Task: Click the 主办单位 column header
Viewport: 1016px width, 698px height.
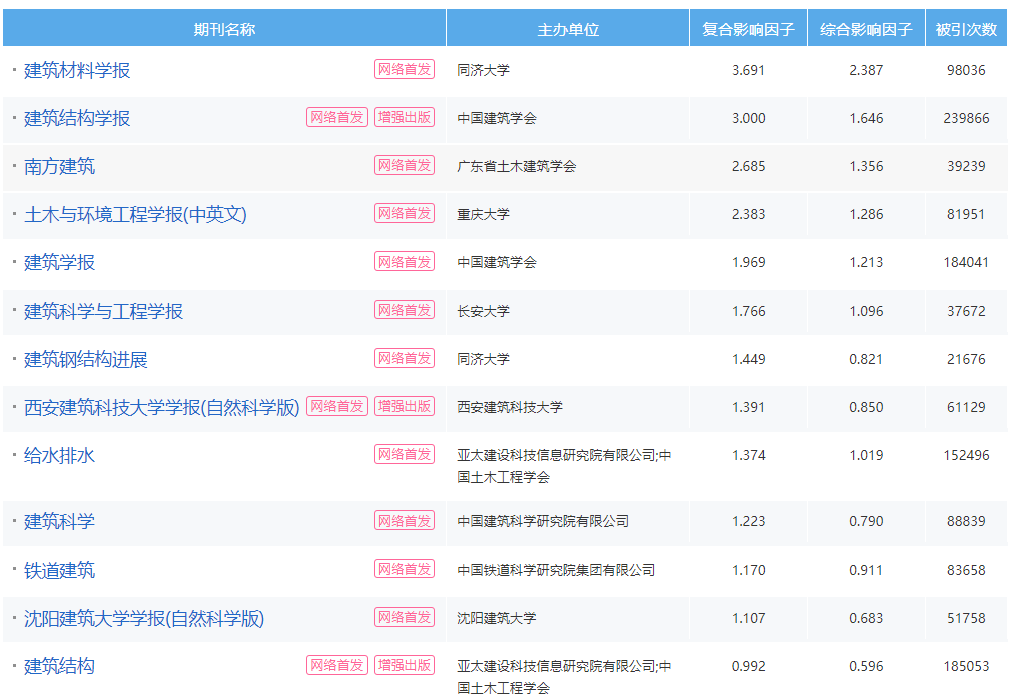Action: (x=568, y=28)
